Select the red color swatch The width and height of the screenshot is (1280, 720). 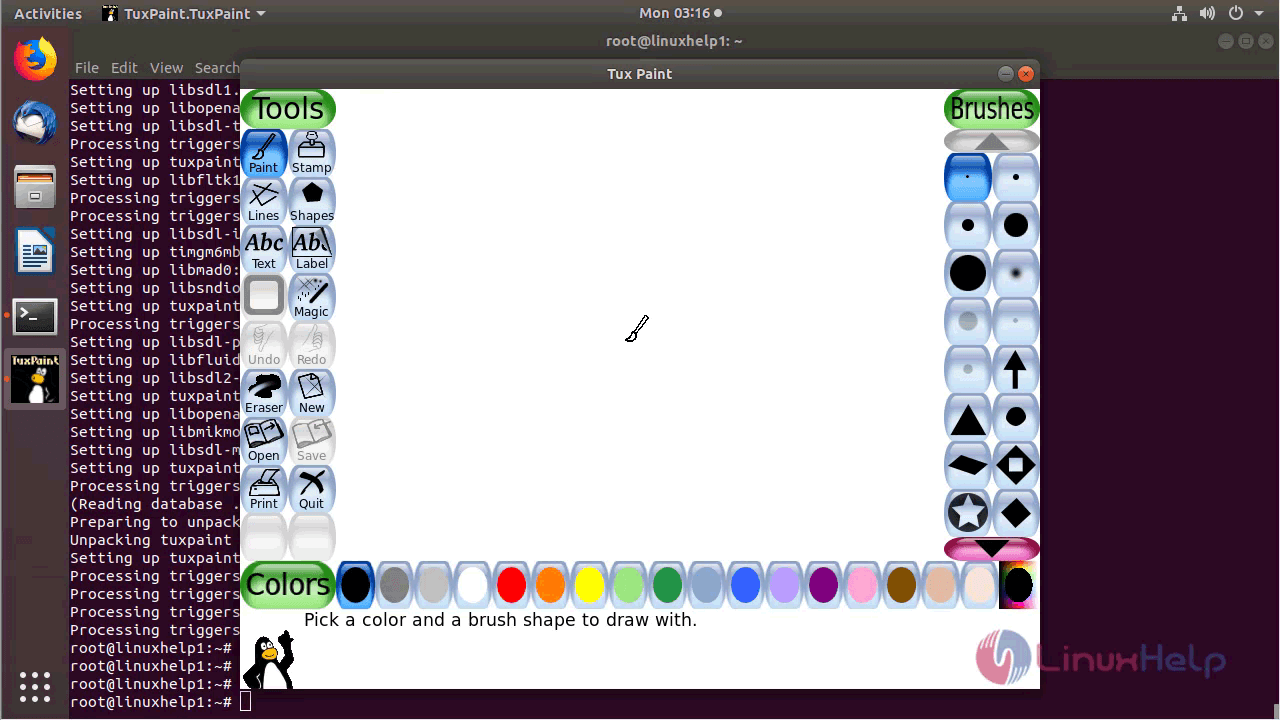click(511, 584)
